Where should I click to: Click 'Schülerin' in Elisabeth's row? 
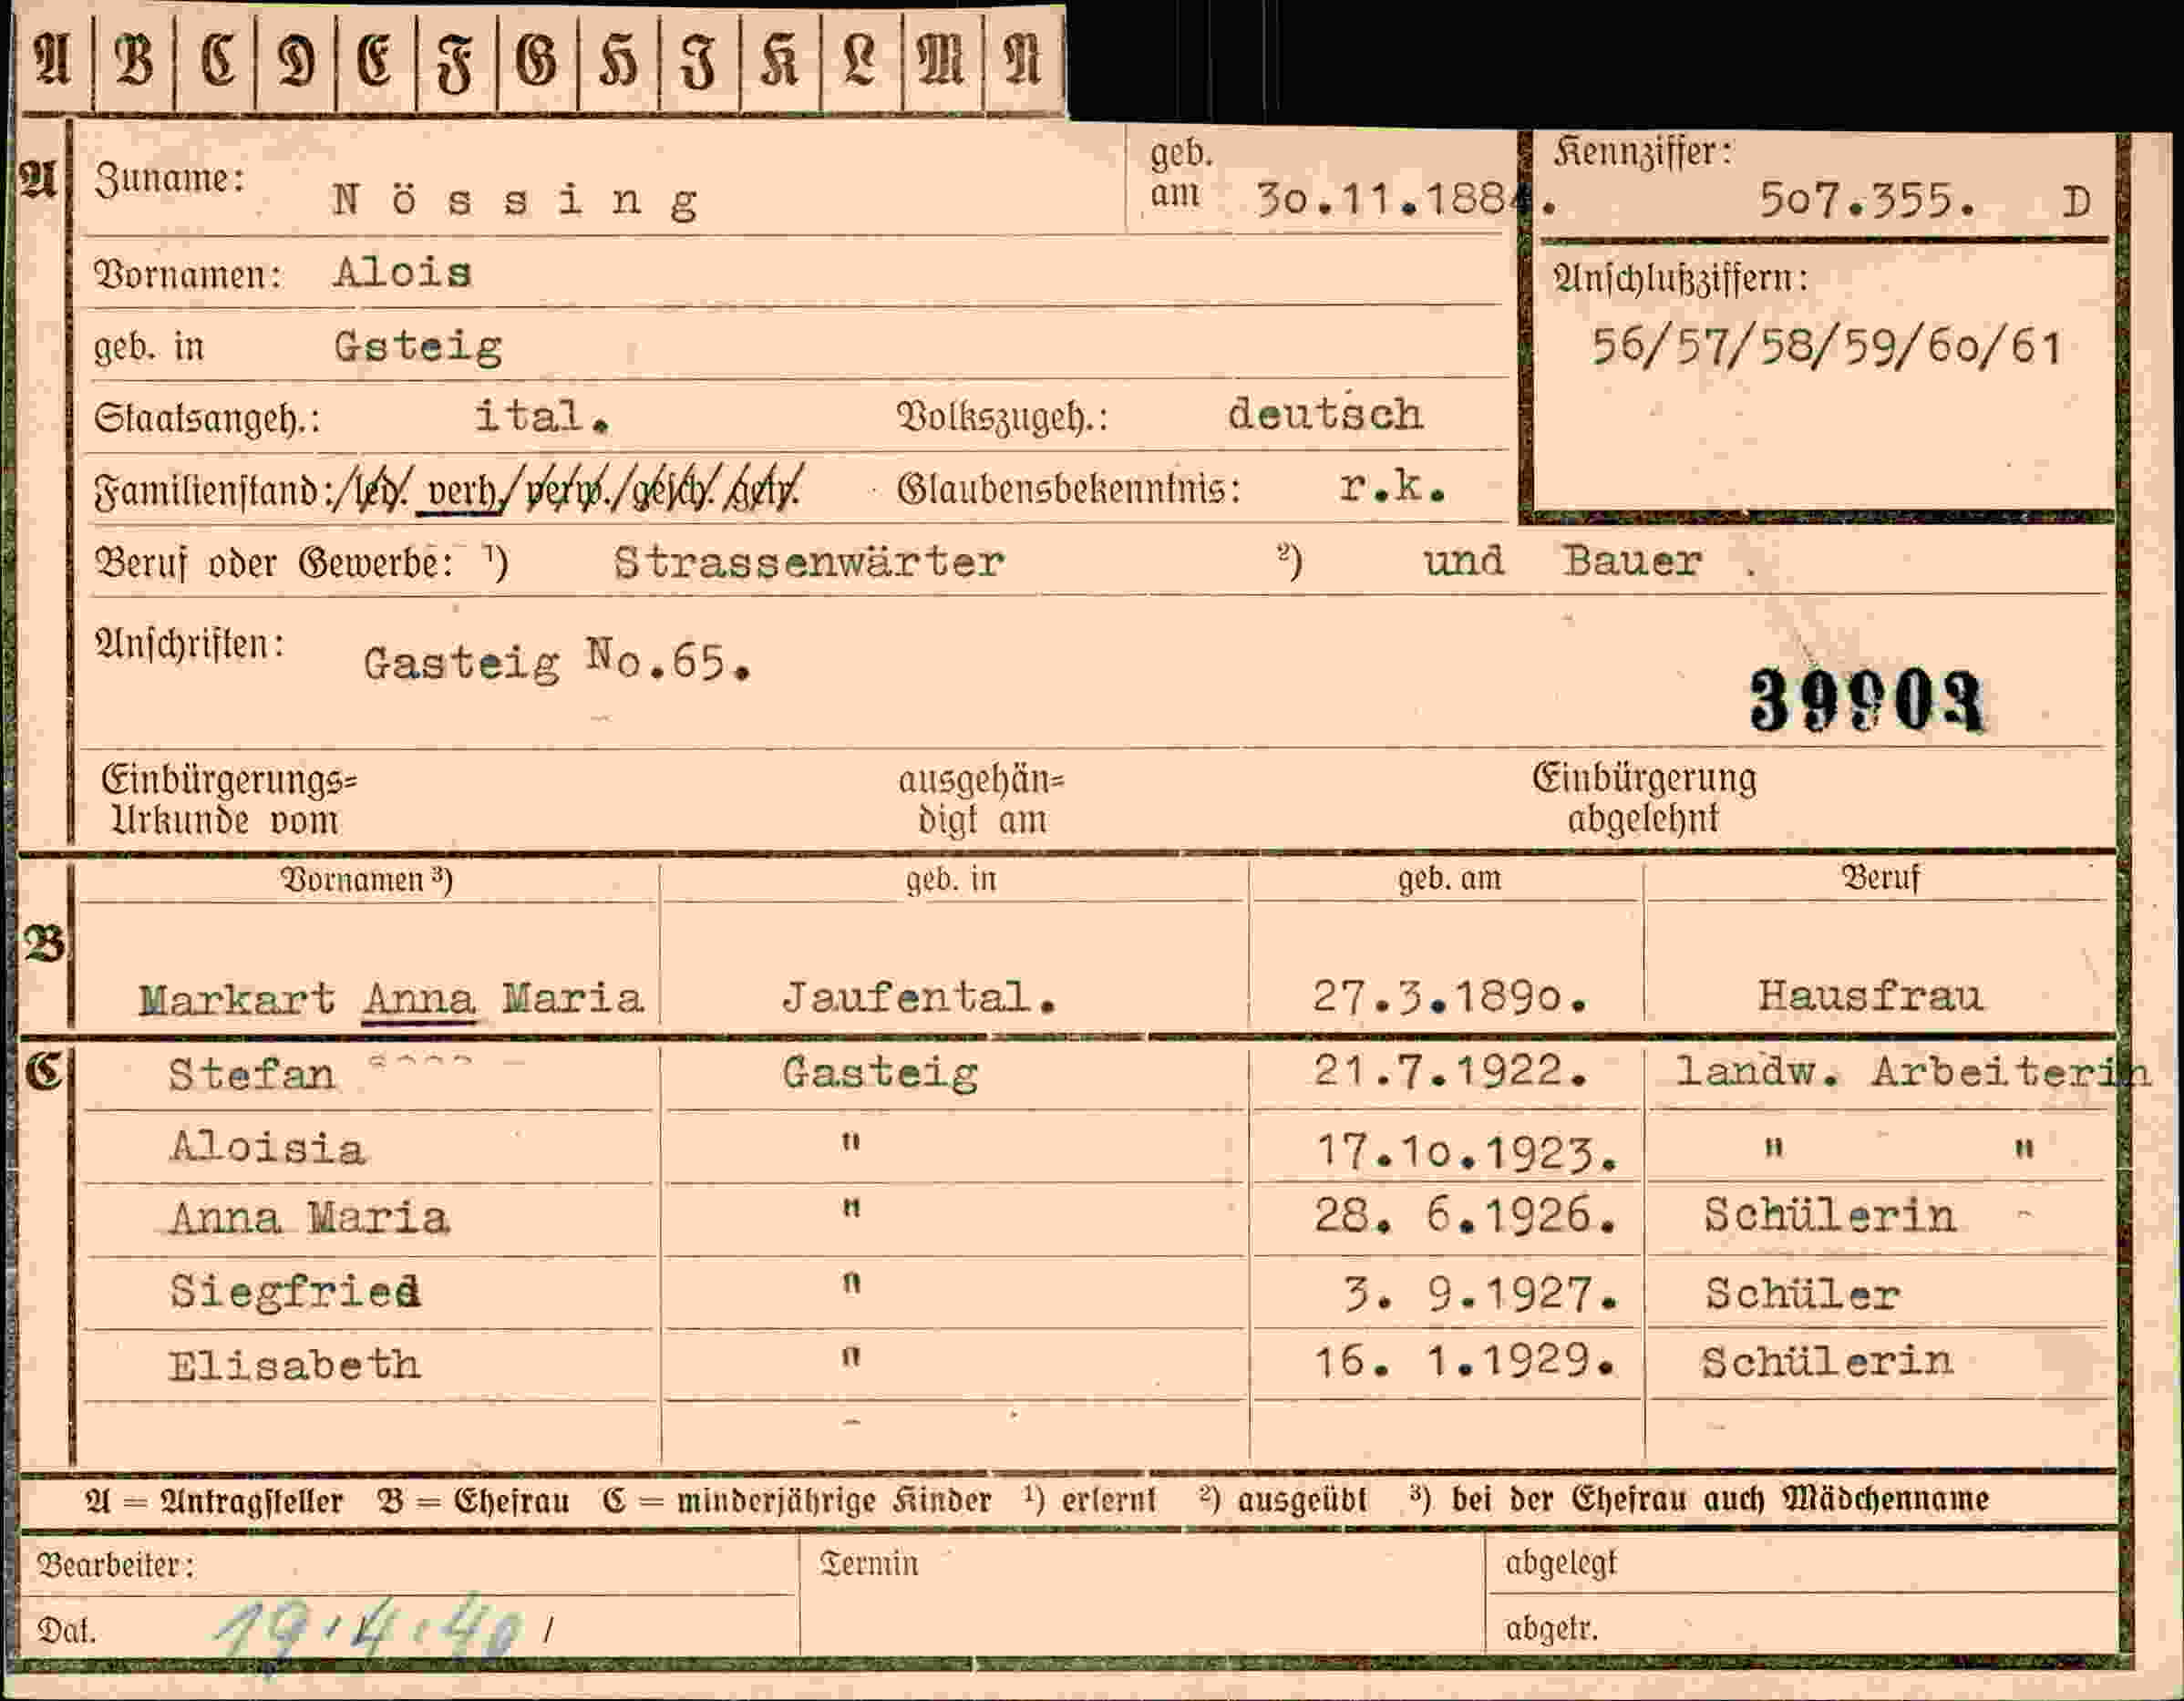1827,1361
